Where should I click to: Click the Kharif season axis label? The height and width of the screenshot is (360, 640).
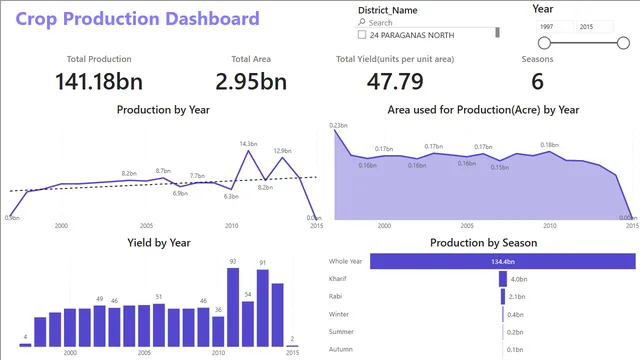[x=338, y=279]
